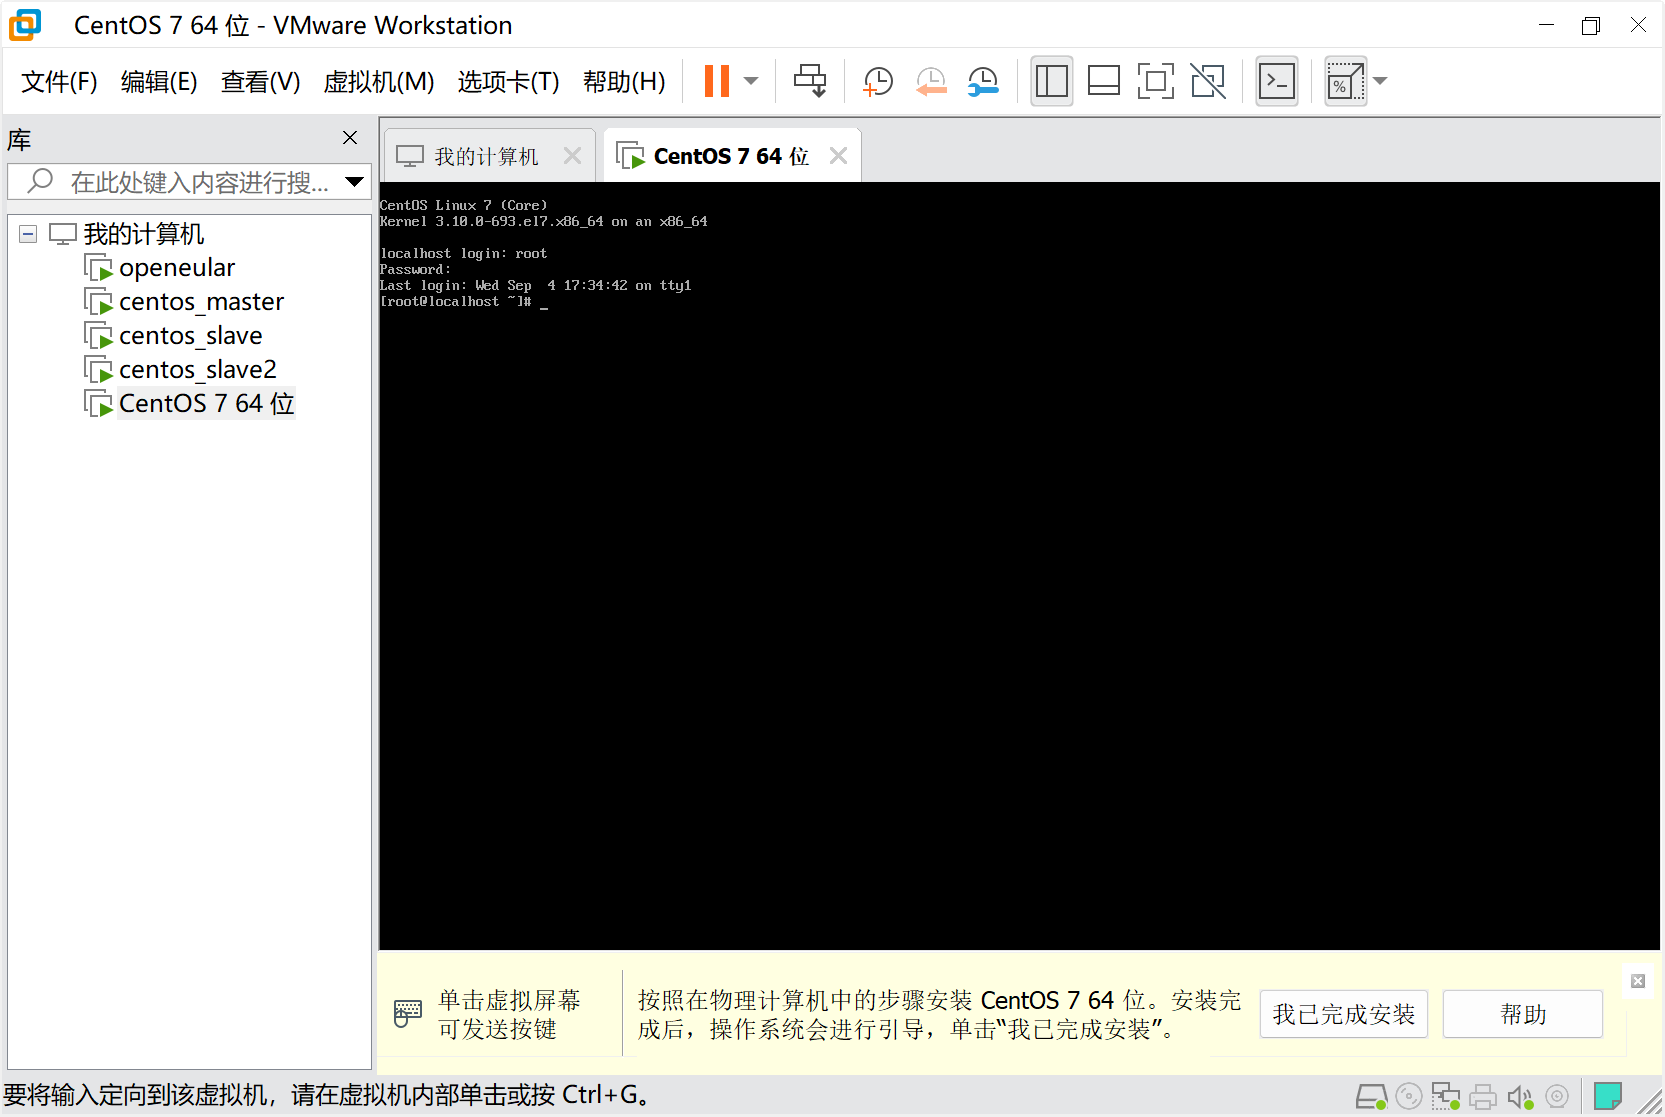Click the keyboard icon in hint bar
This screenshot has width=1665, height=1117.
408,1013
